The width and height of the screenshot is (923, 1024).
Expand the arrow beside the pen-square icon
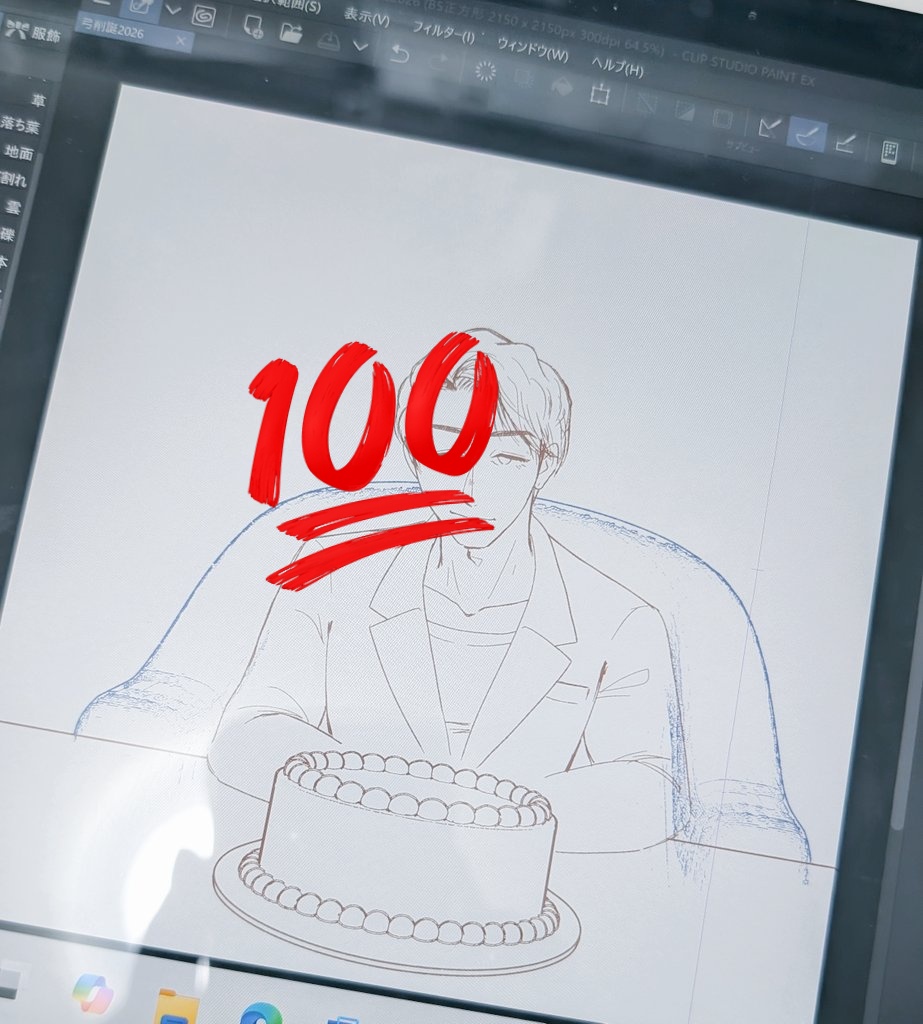point(173,9)
